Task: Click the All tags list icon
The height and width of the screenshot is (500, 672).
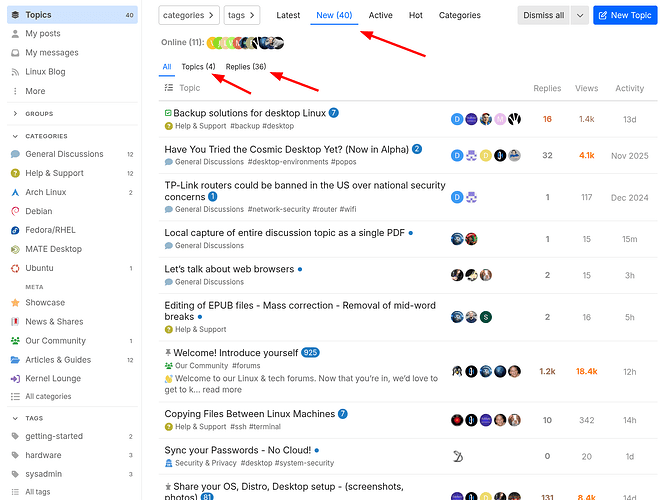Action: tap(15, 492)
